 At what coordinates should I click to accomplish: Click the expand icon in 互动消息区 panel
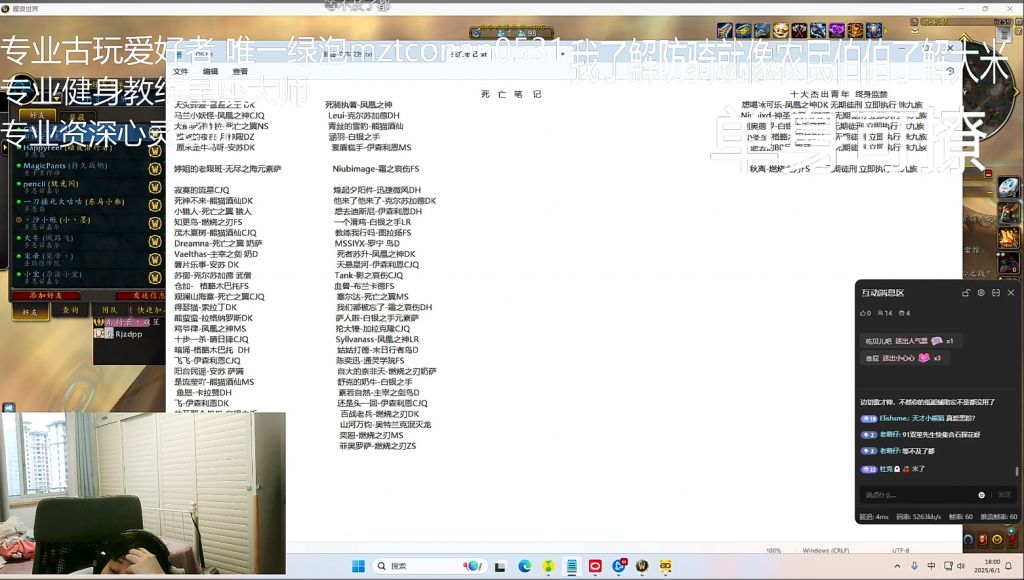pyautogui.click(x=996, y=293)
